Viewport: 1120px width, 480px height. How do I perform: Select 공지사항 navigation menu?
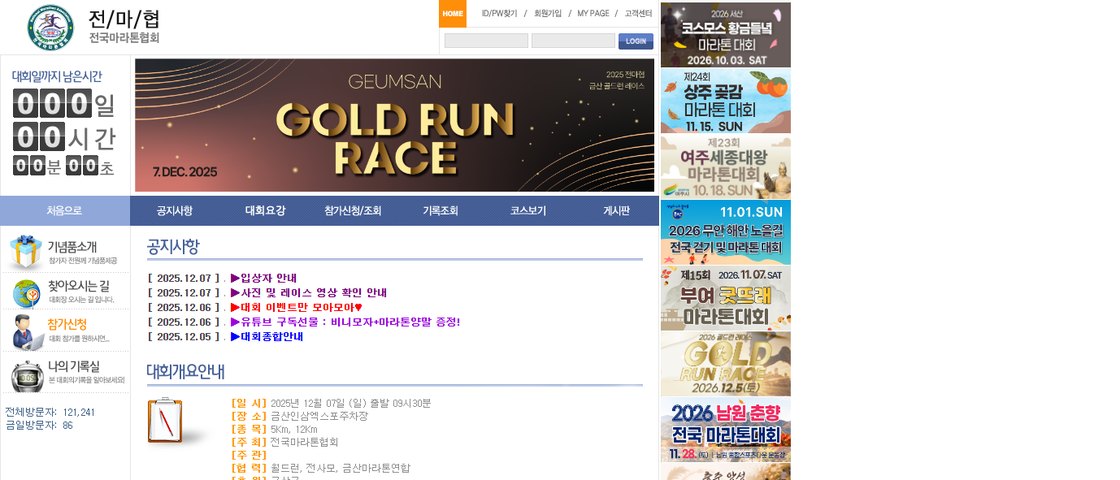point(174,211)
